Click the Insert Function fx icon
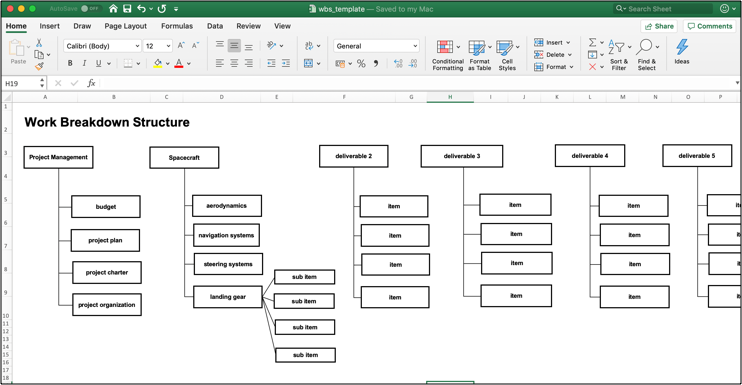The width and height of the screenshot is (742, 385). coord(91,83)
